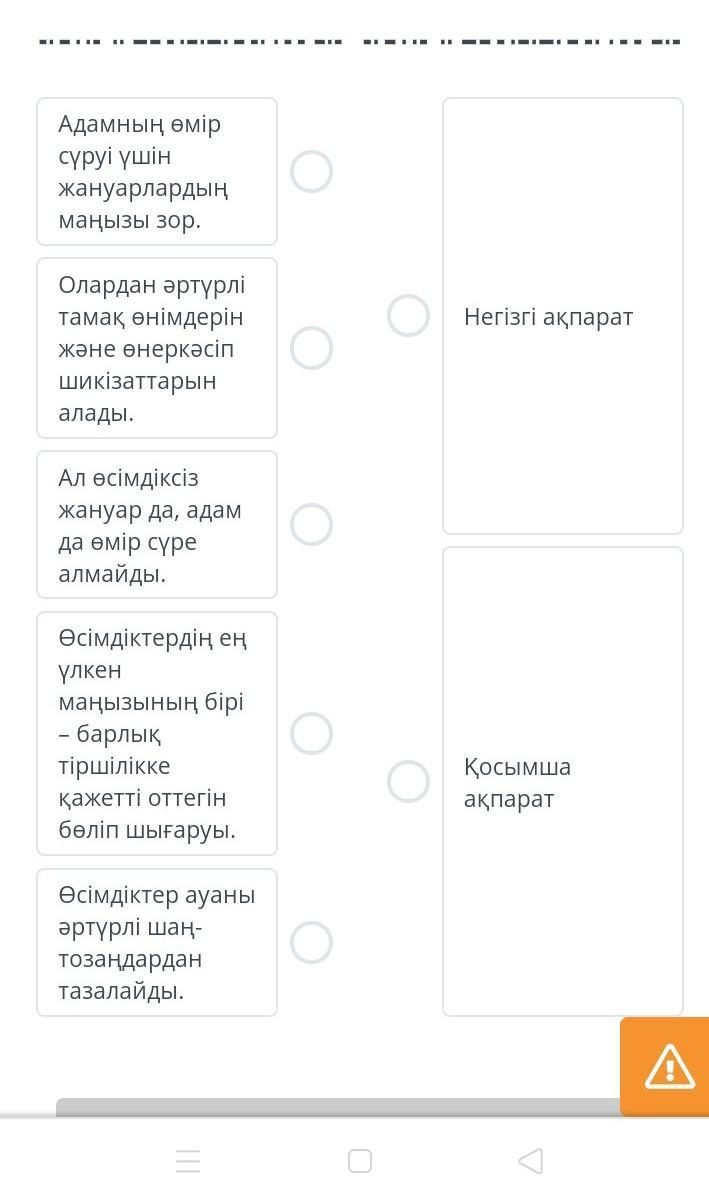The width and height of the screenshot is (709, 1182).
Task: Select circle beside 'Өсімдіктердің ең үлкен' statement
Action: tap(311, 733)
